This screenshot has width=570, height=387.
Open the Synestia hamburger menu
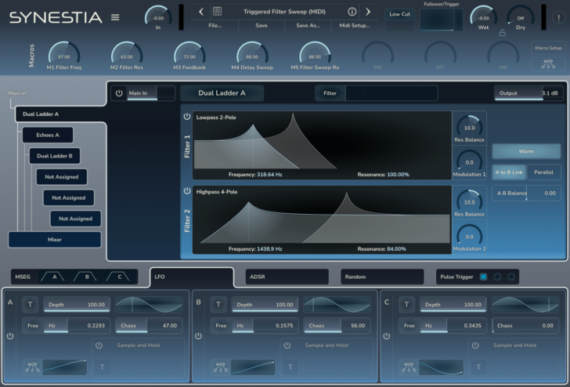point(115,17)
